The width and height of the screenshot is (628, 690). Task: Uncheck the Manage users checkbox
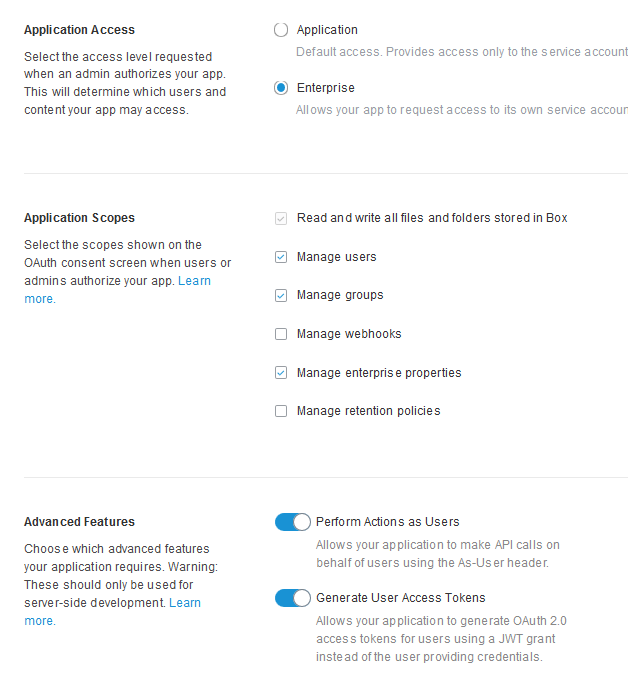pyautogui.click(x=281, y=257)
